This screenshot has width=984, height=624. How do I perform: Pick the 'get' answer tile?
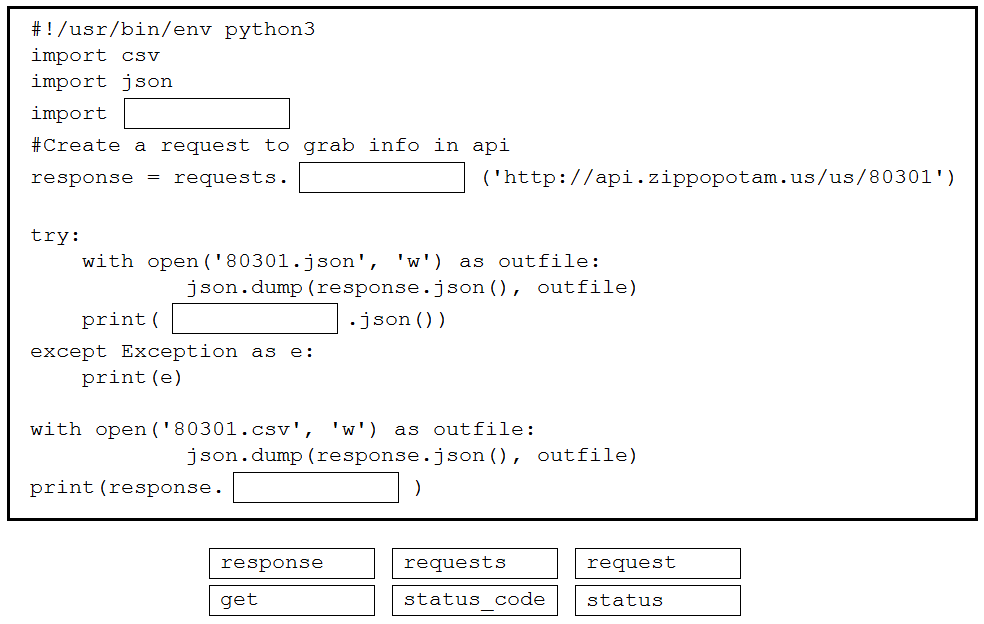pos(292,600)
